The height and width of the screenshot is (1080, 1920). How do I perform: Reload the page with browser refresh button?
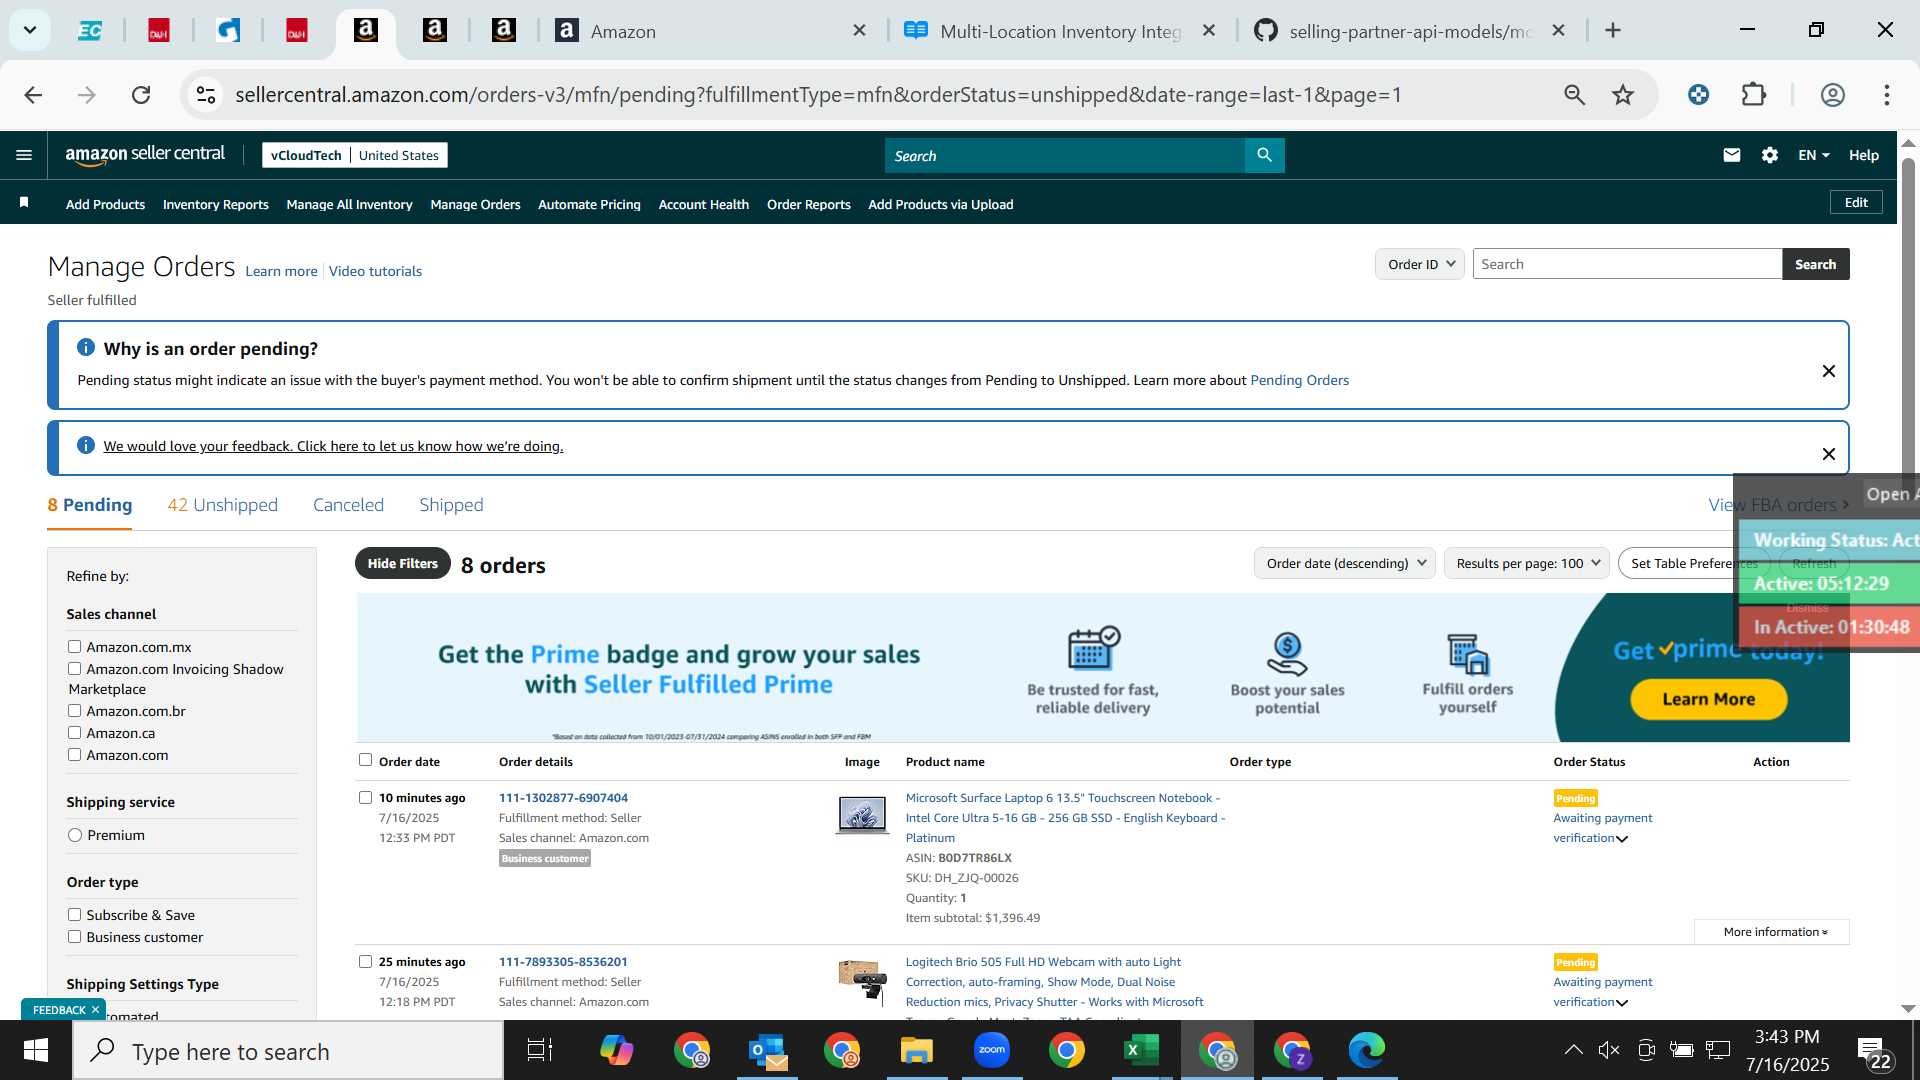click(x=141, y=95)
